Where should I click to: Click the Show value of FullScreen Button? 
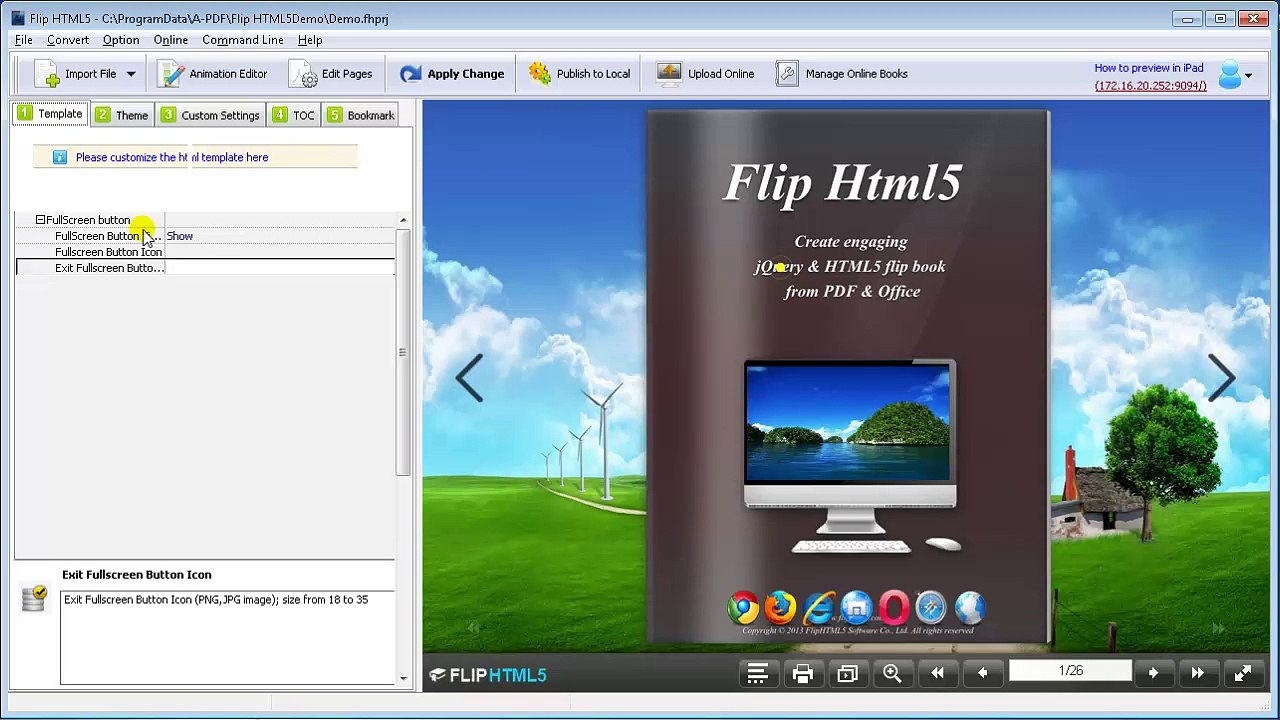point(180,236)
